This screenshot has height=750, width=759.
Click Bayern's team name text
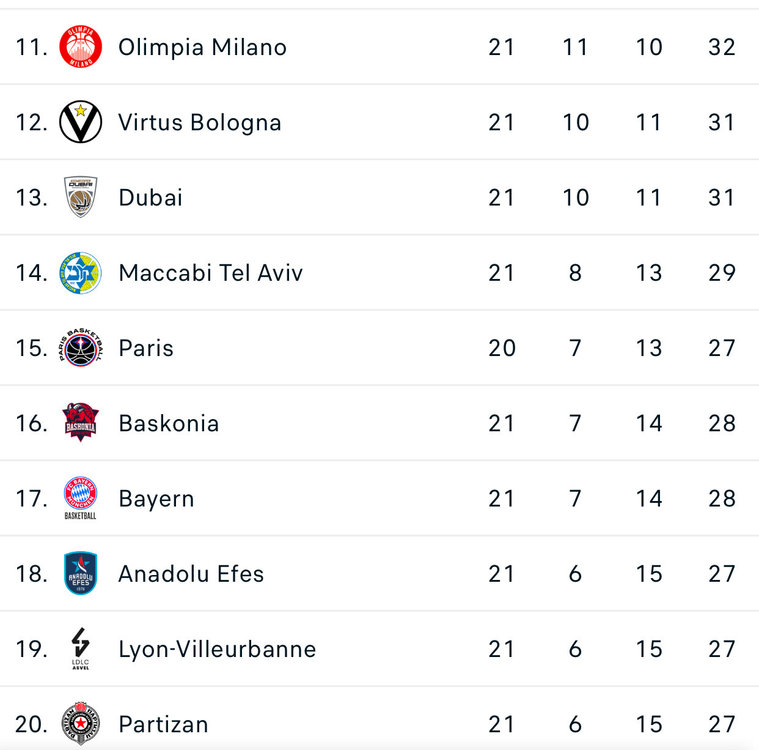click(x=156, y=498)
